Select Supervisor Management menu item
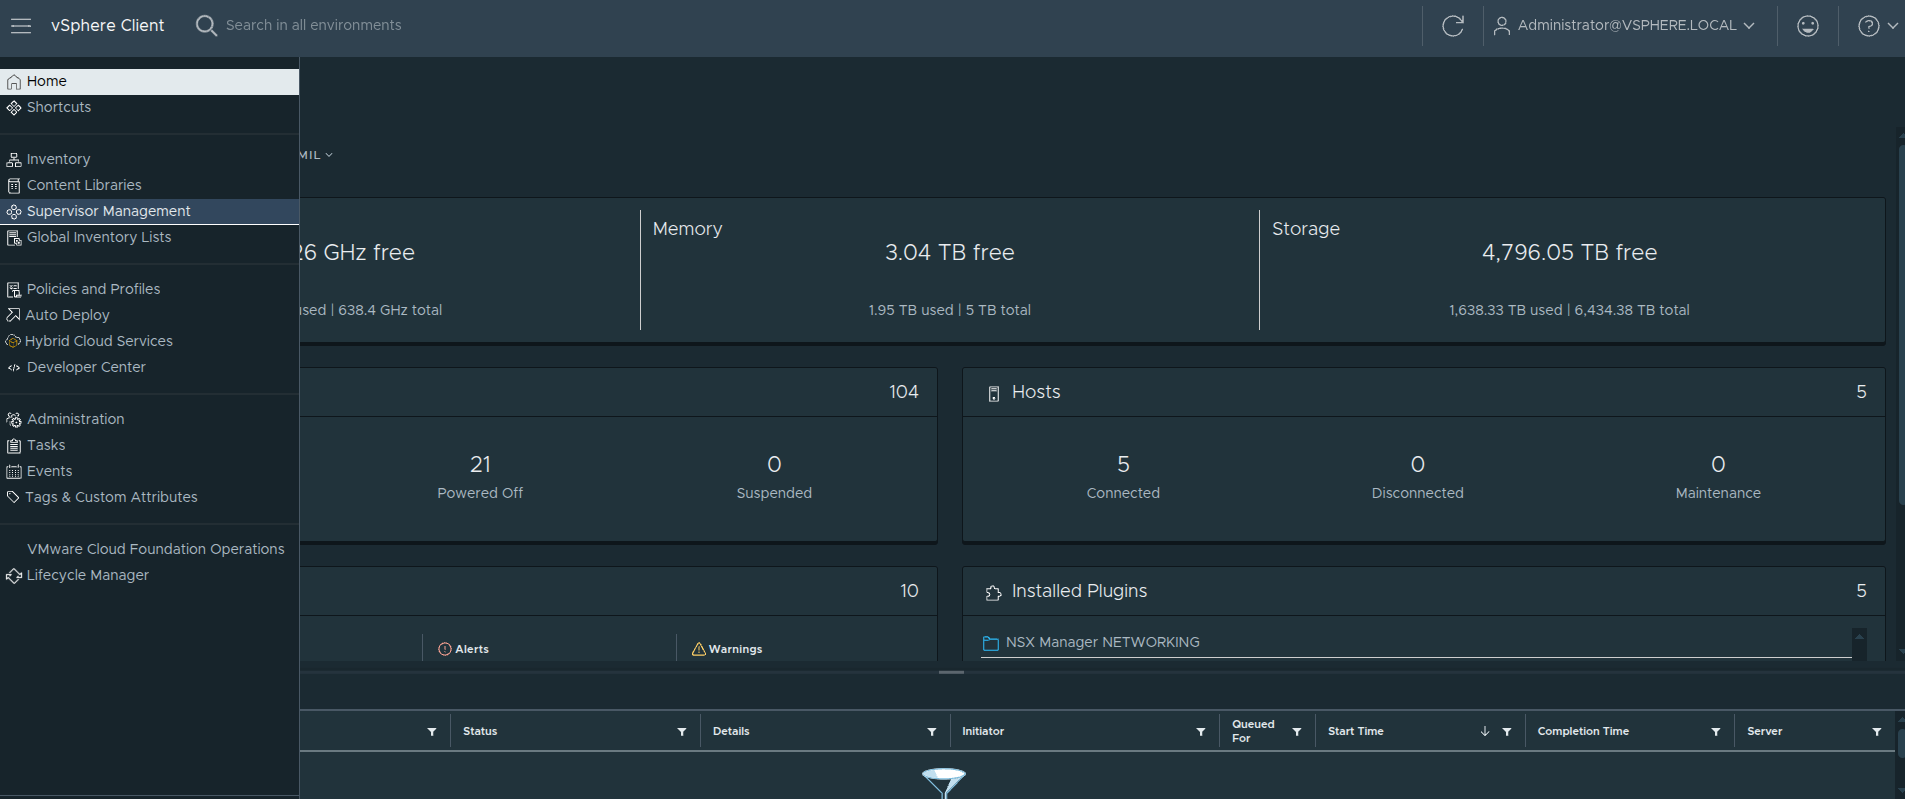 (x=149, y=211)
